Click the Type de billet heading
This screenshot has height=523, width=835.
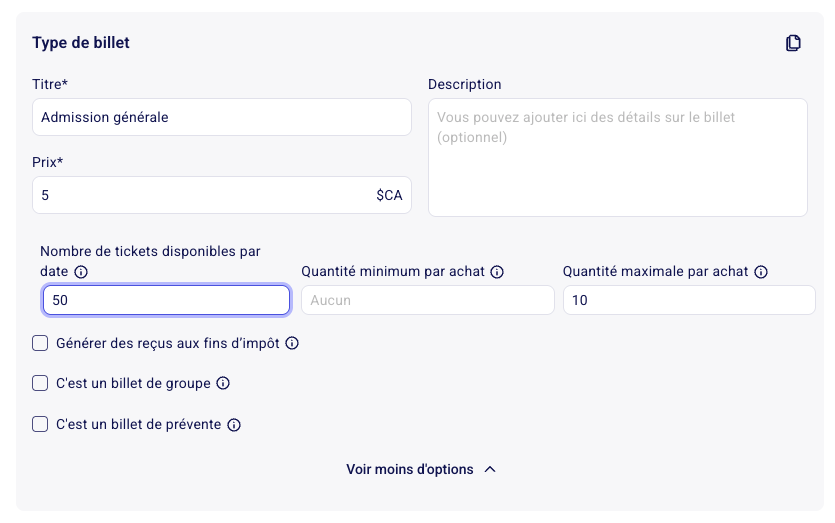[81, 43]
